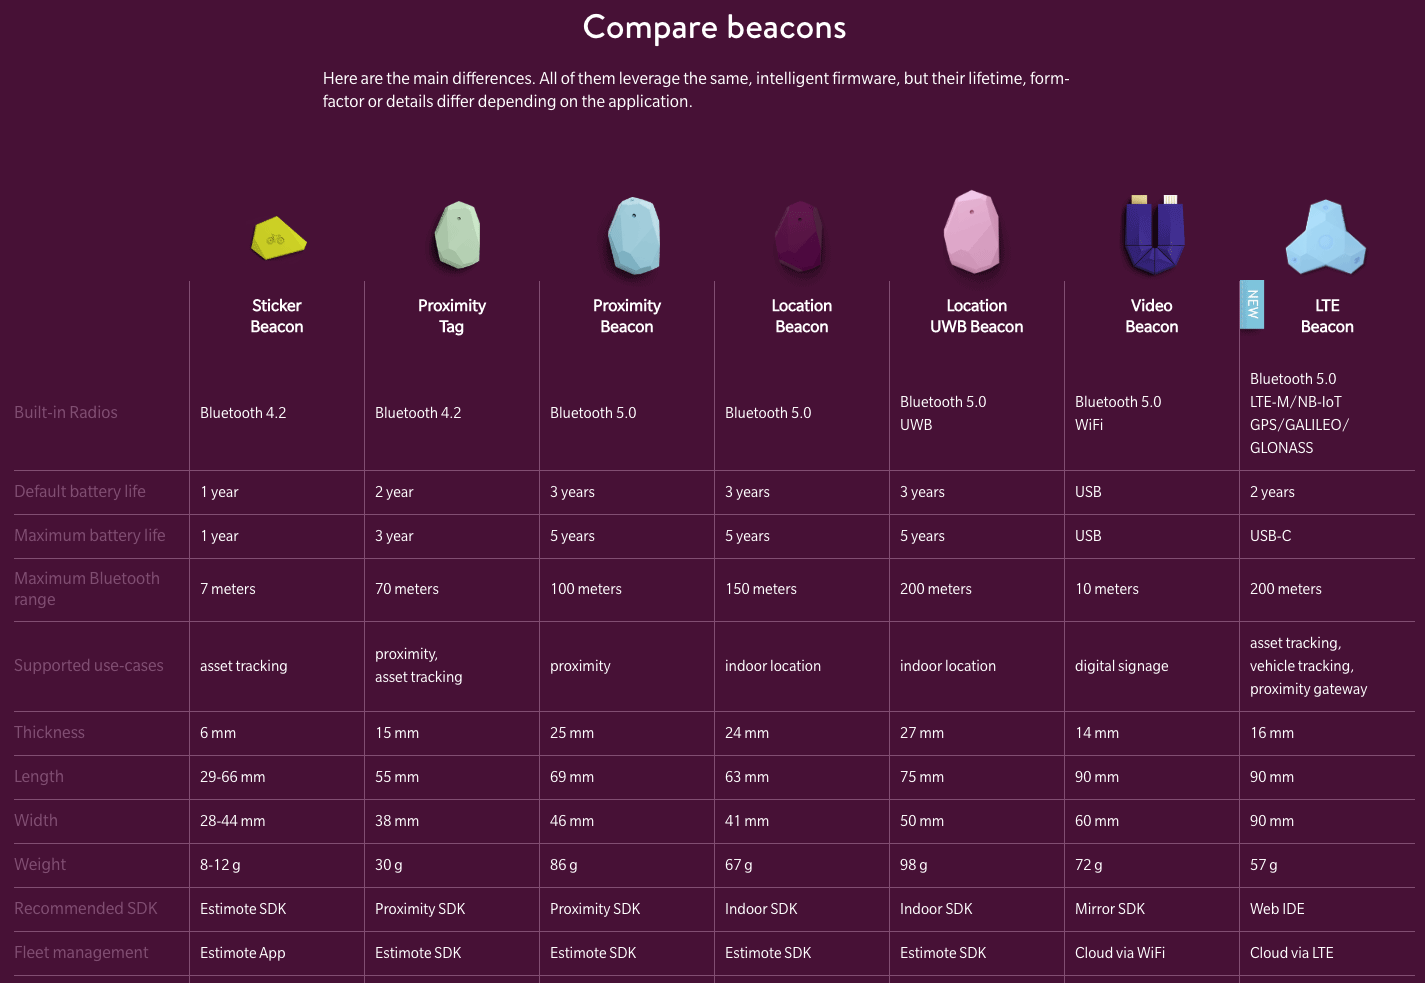Click the 10 meters range cell
Screen dimensions: 1425x983
click(1107, 589)
